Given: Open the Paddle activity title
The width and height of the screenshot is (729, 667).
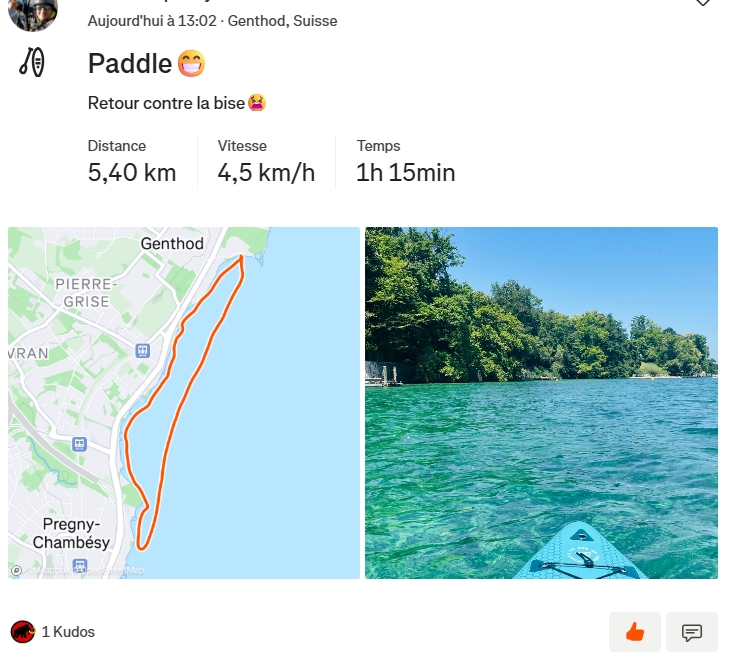Looking at the screenshot, I should click(x=130, y=63).
